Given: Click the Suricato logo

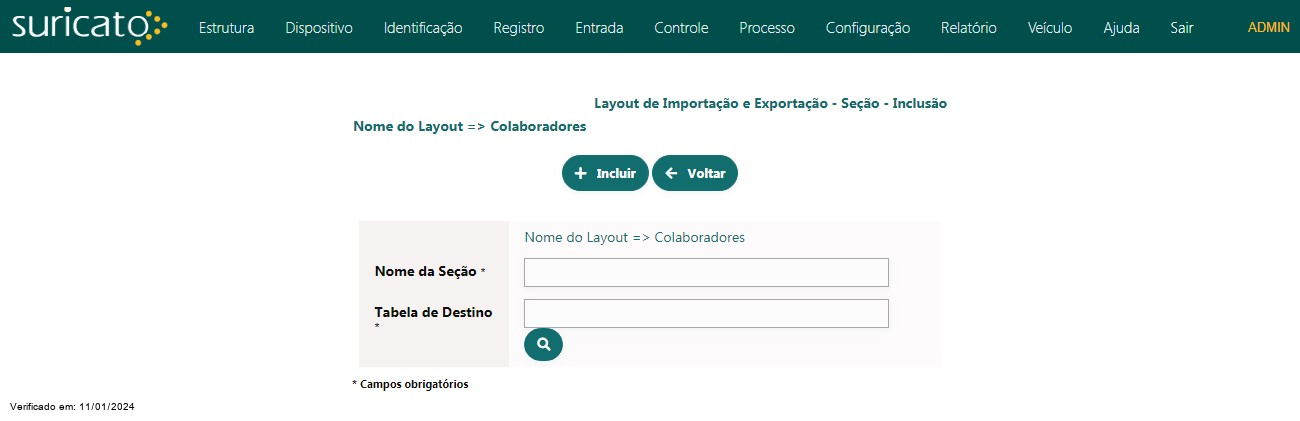Looking at the screenshot, I should pyautogui.click(x=89, y=27).
